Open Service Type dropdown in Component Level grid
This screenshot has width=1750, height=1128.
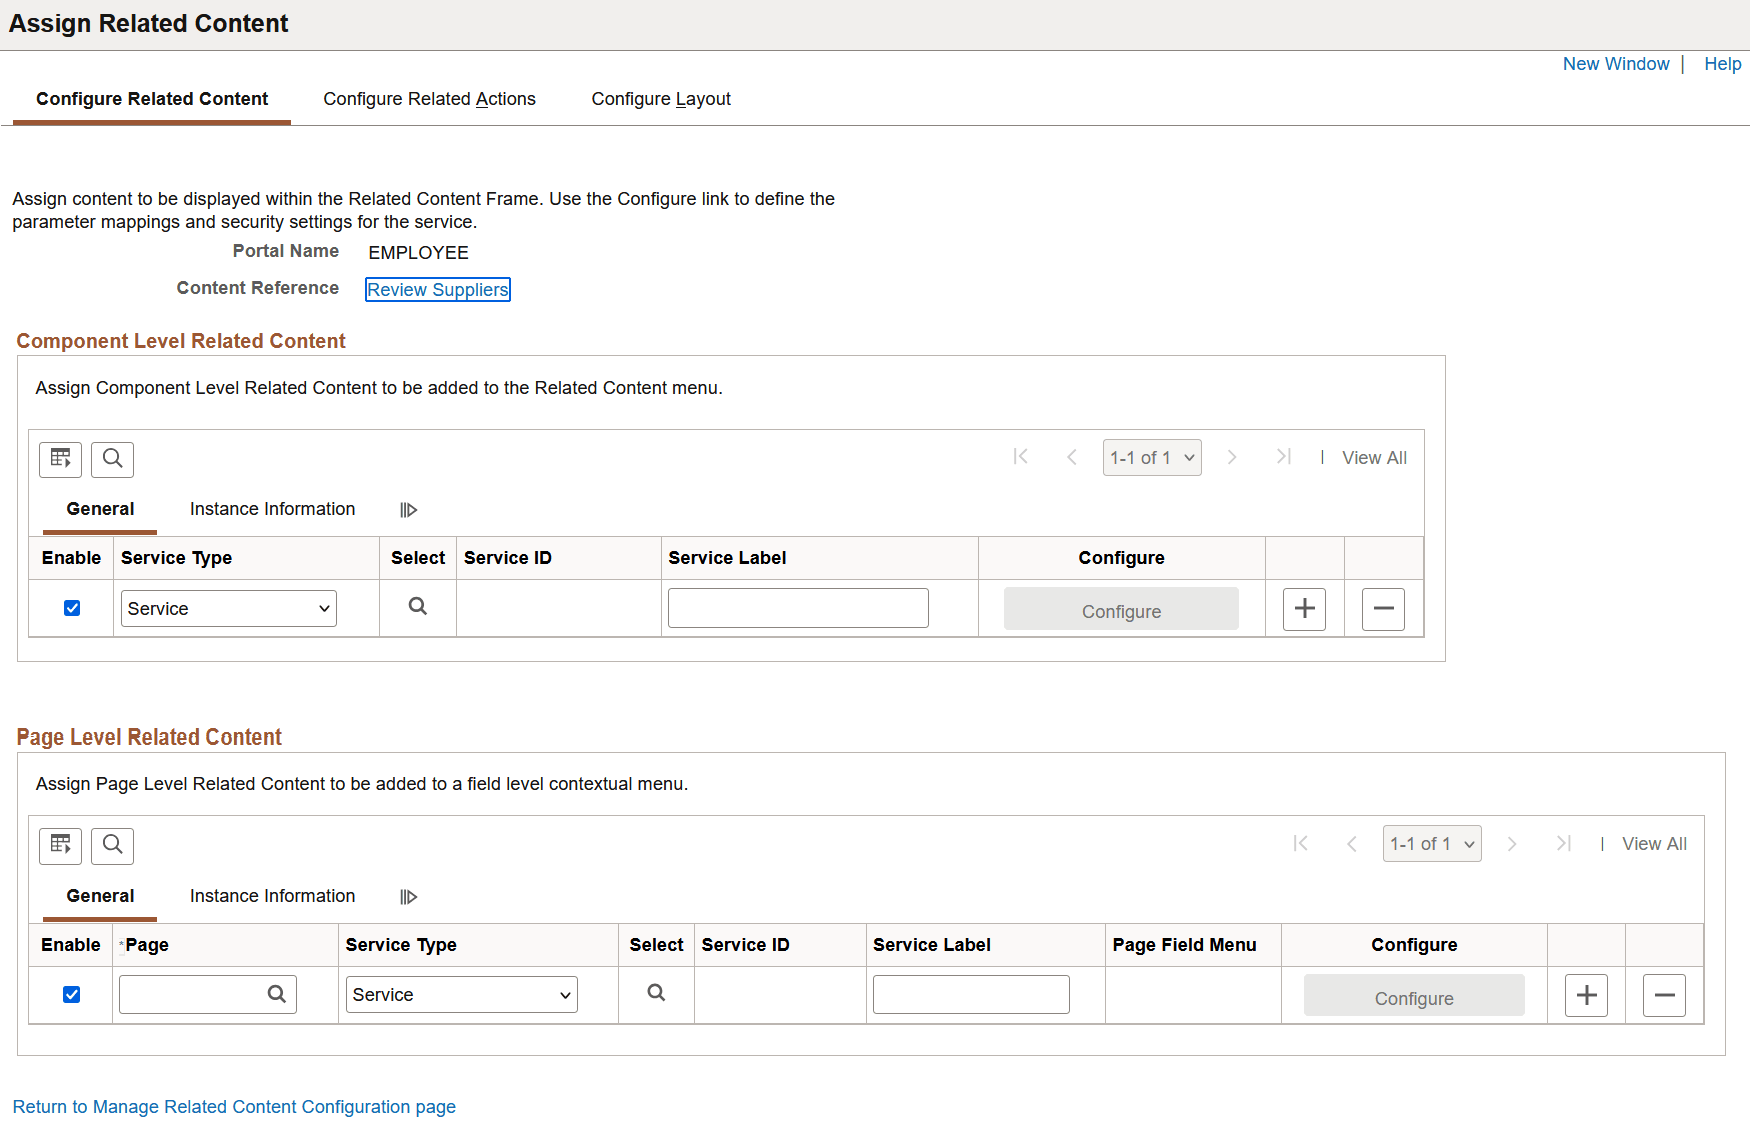[x=229, y=609]
